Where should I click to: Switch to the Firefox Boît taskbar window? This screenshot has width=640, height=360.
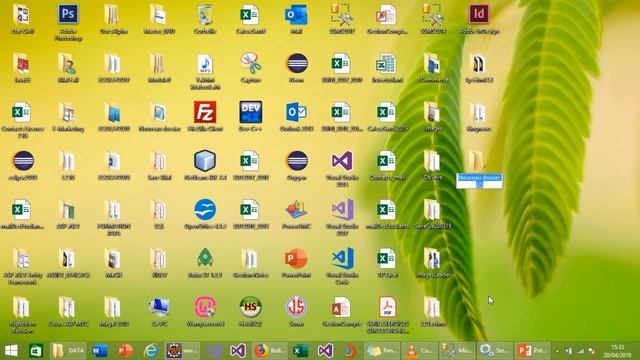point(269,351)
